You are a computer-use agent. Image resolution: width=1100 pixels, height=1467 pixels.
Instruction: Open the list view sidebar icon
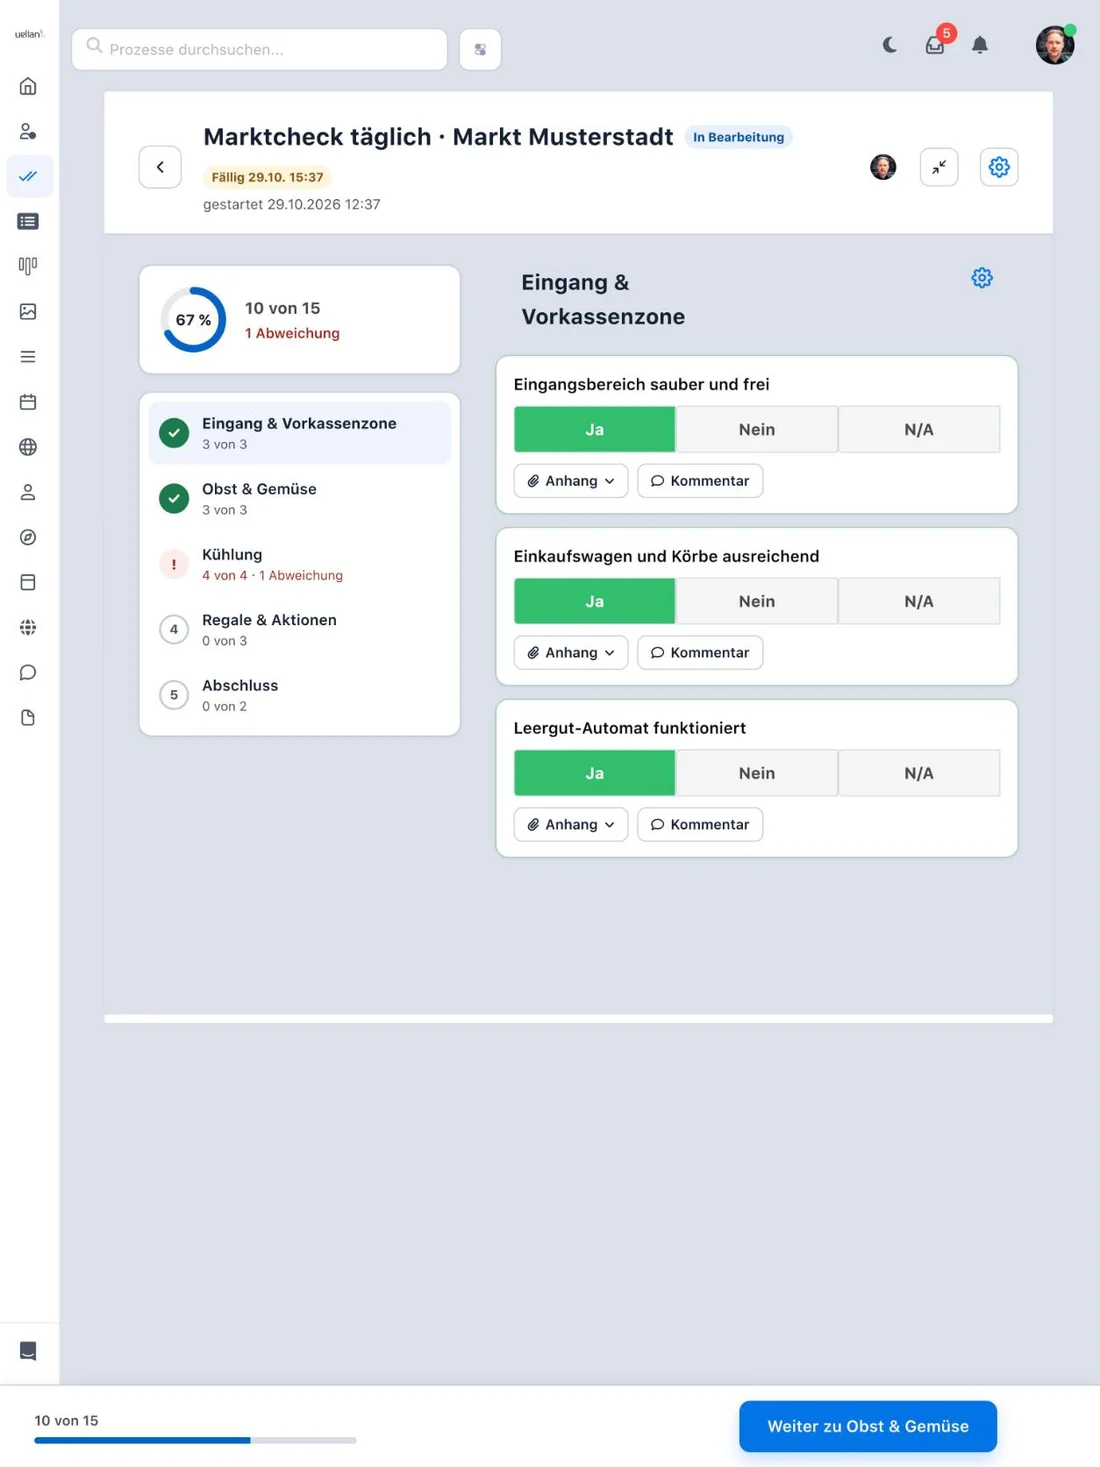(28, 221)
